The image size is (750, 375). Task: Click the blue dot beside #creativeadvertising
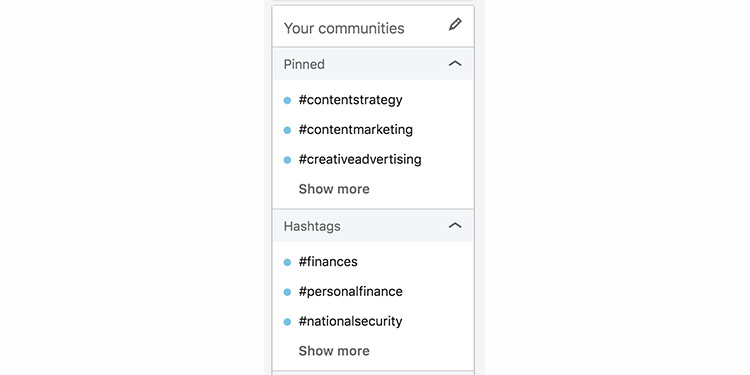[x=287, y=160]
